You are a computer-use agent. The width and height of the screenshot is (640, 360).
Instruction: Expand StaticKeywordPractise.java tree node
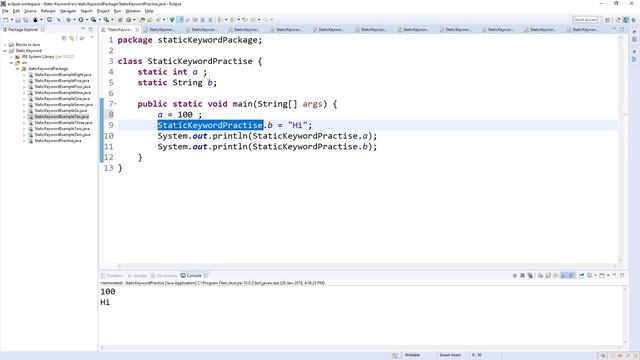(x=24, y=140)
